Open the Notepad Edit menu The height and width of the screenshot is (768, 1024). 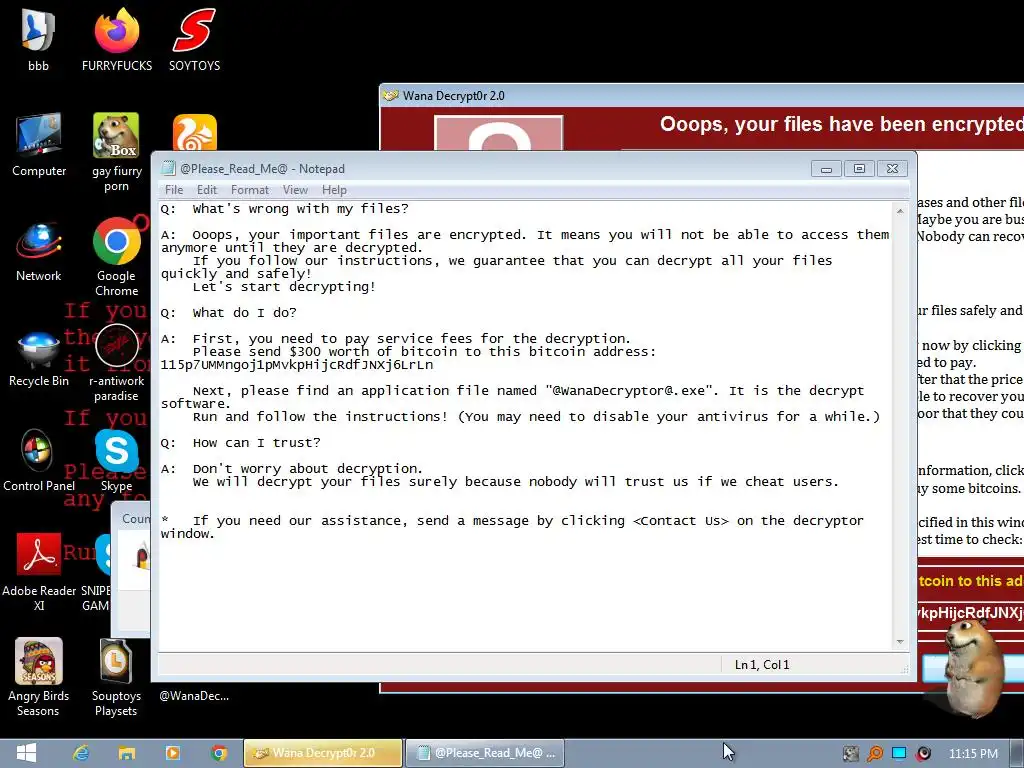[206, 190]
